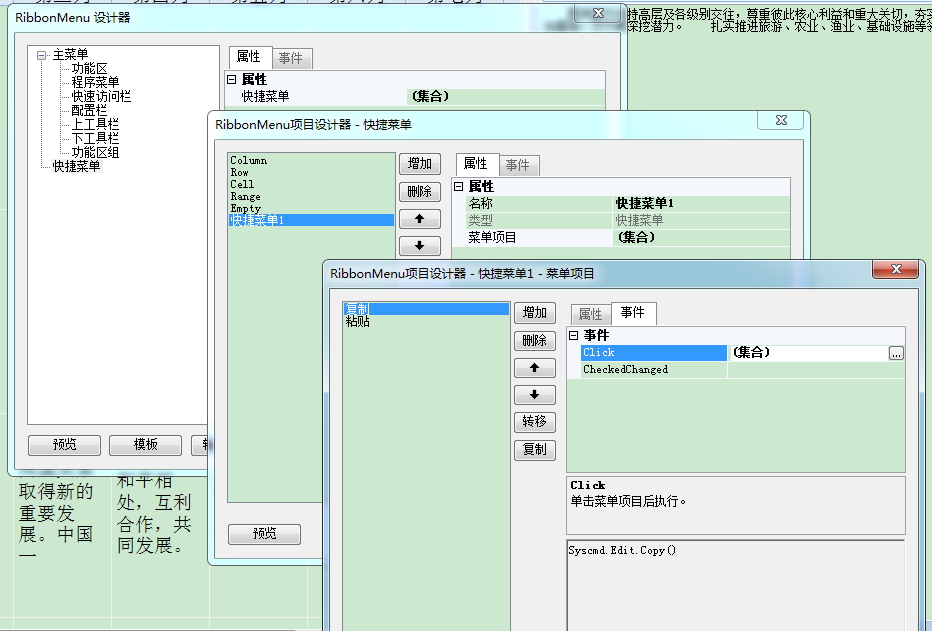Image resolution: width=932 pixels, height=631 pixels.
Task: Edit the 名称 value 快捷菜单1
Action: point(701,203)
